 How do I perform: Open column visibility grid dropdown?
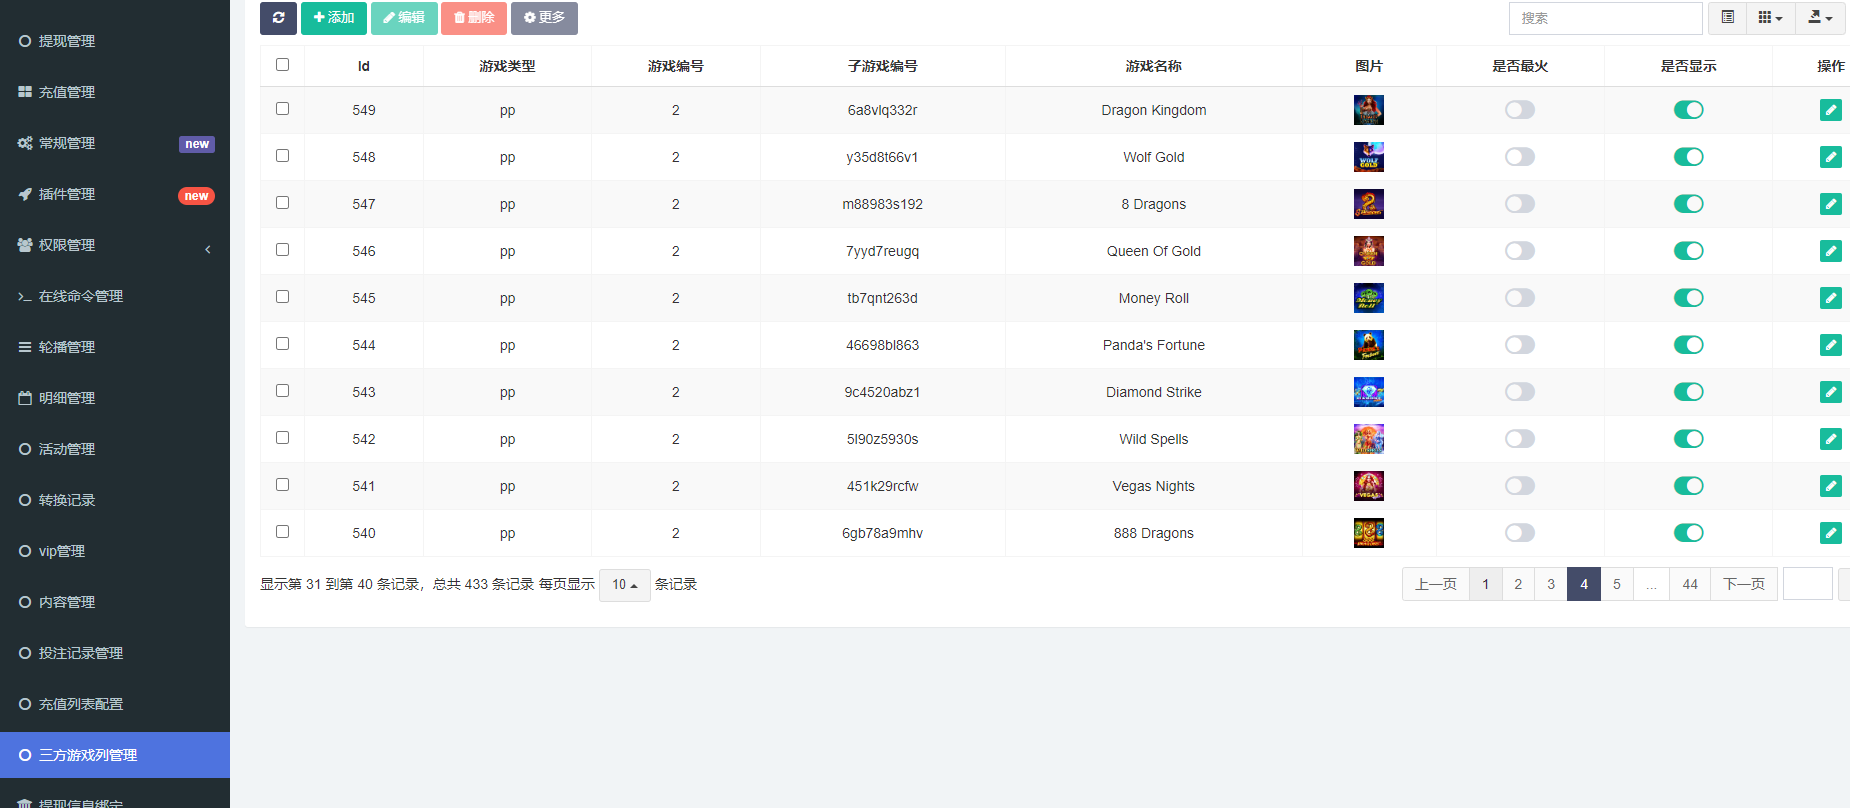click(x=1770, y=18)
